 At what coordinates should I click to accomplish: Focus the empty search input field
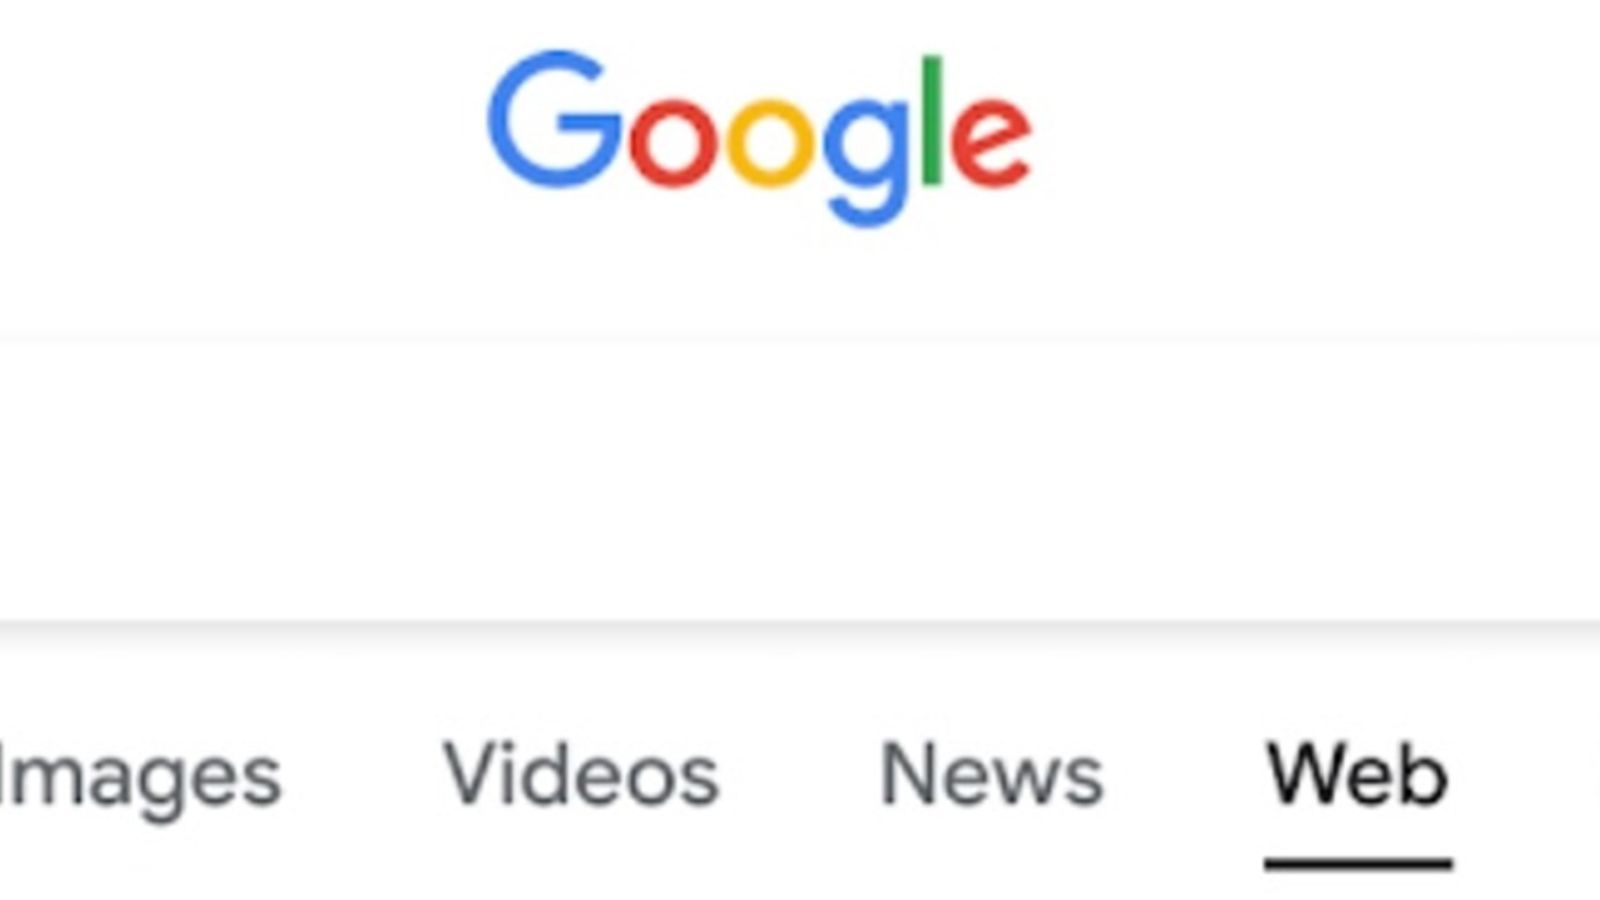pyautogui.click(x=800, y=480)
